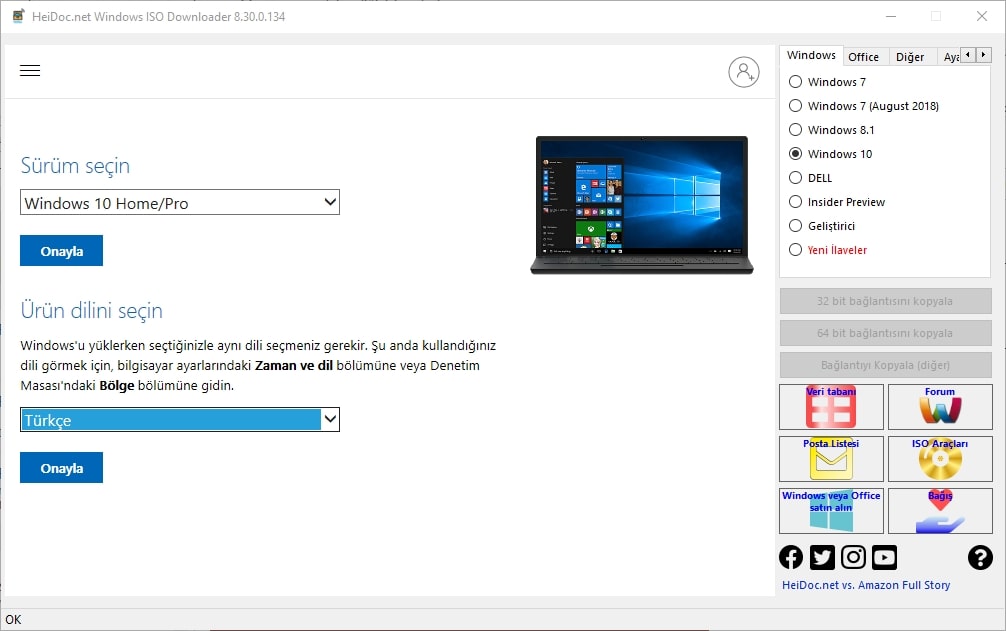Open the HeiDoc.net vs. Amazon Full Story link
1006x631 pixels.
click(866, 584)
